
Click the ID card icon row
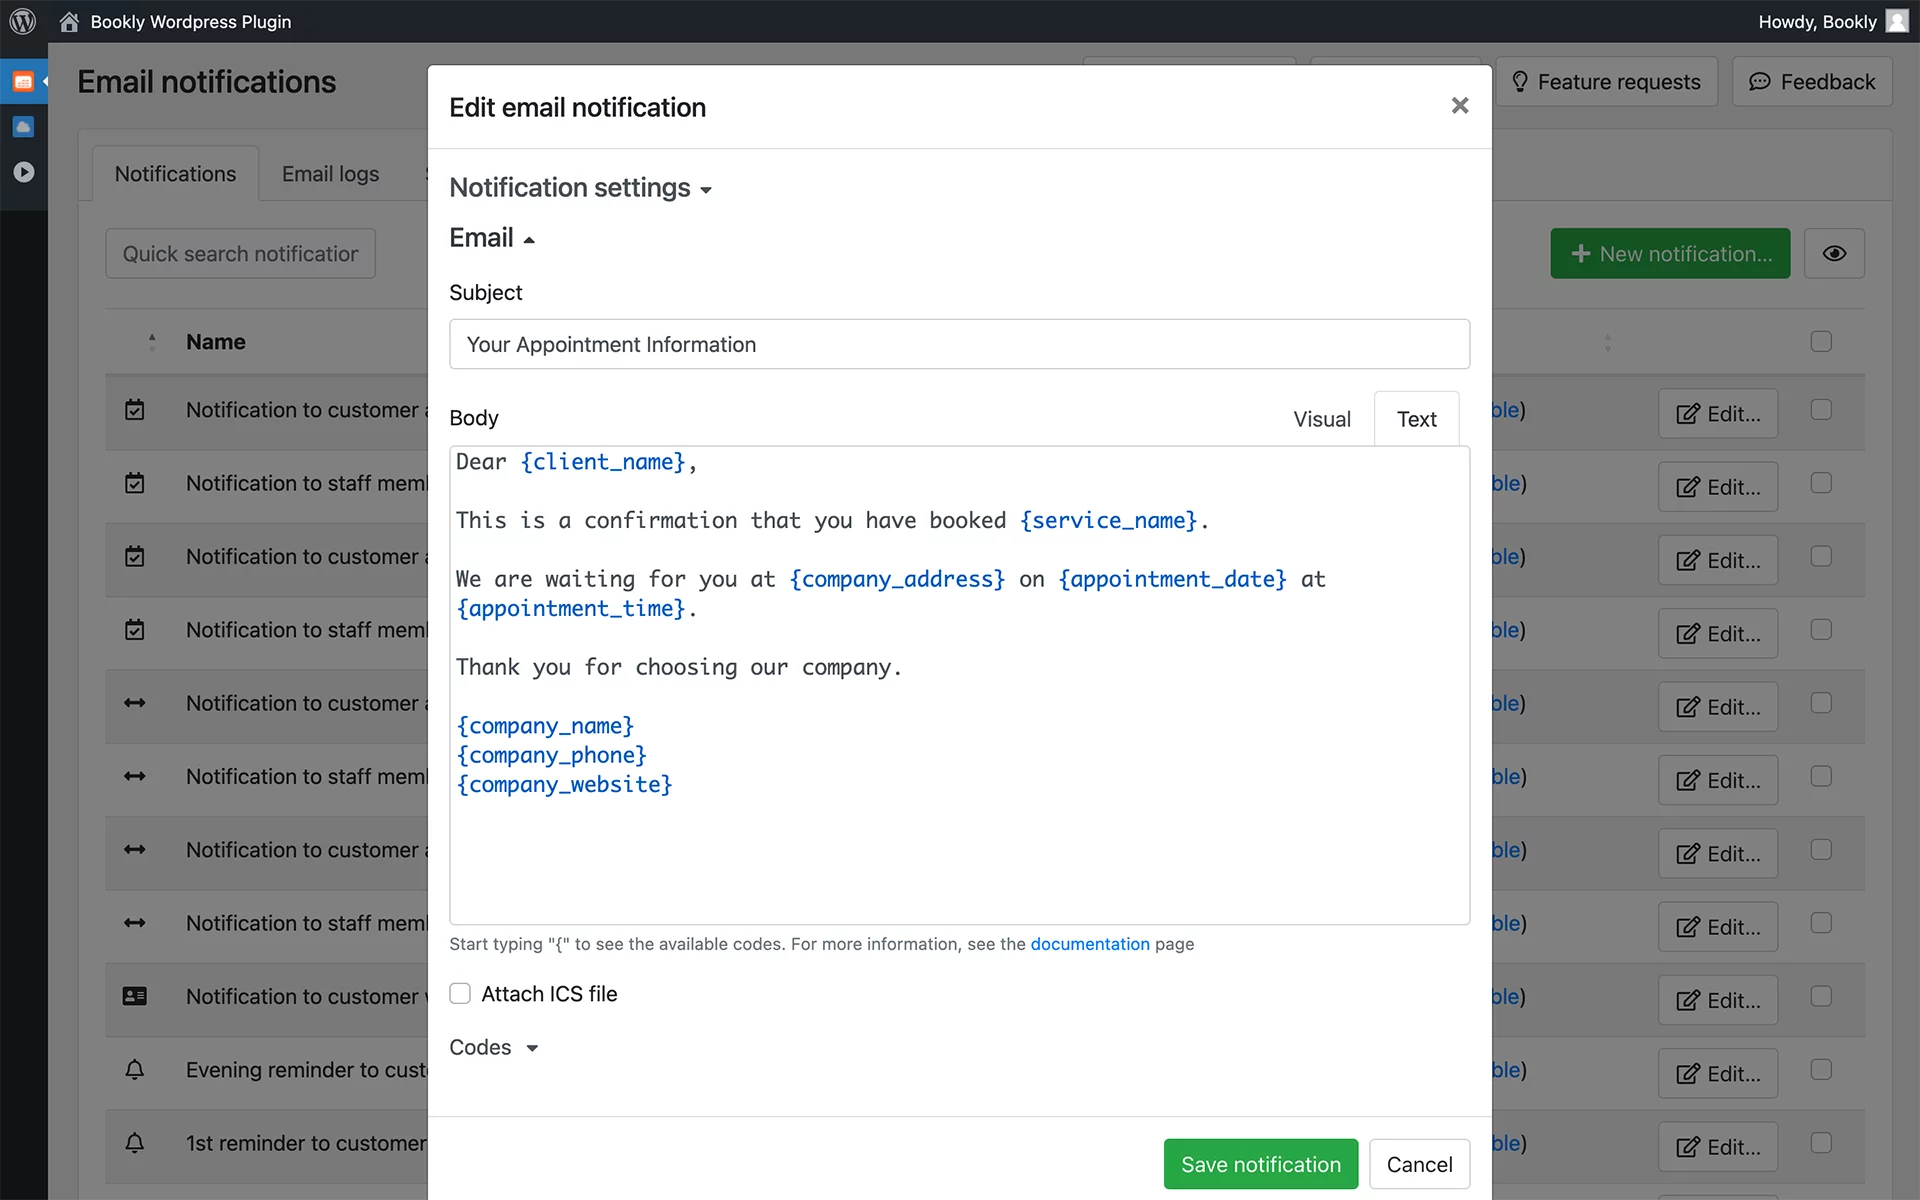click(x=135, y=997)
